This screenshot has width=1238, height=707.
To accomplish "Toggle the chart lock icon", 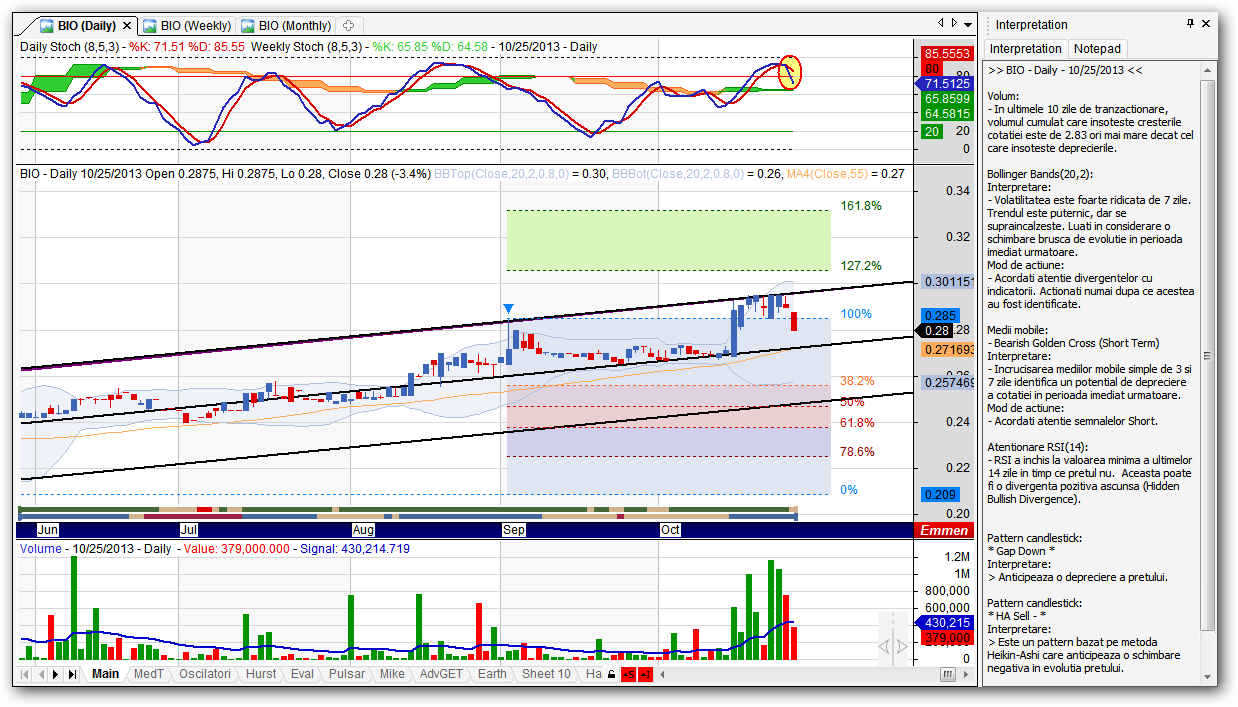I will (611, 675).
